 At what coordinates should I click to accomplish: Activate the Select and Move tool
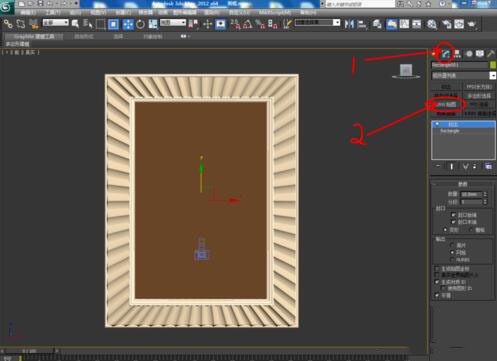tap(128, 24)
